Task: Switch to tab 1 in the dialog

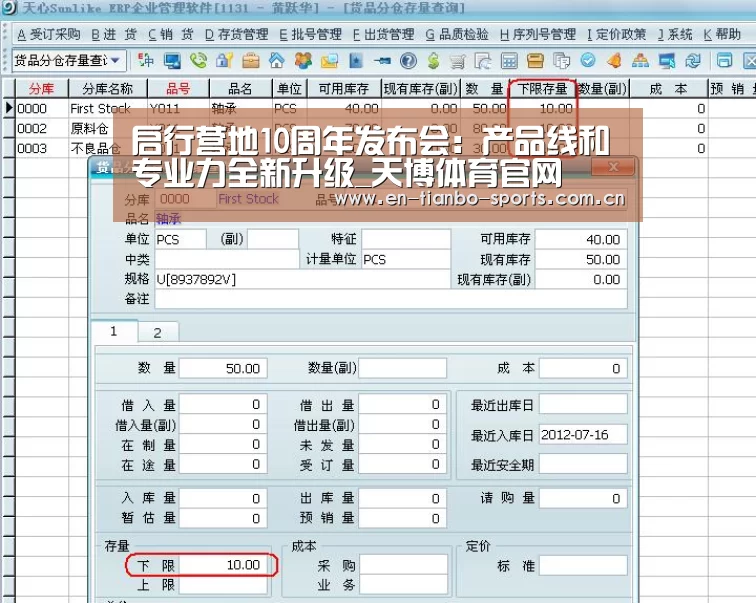Action: click(x=114, y=331)
